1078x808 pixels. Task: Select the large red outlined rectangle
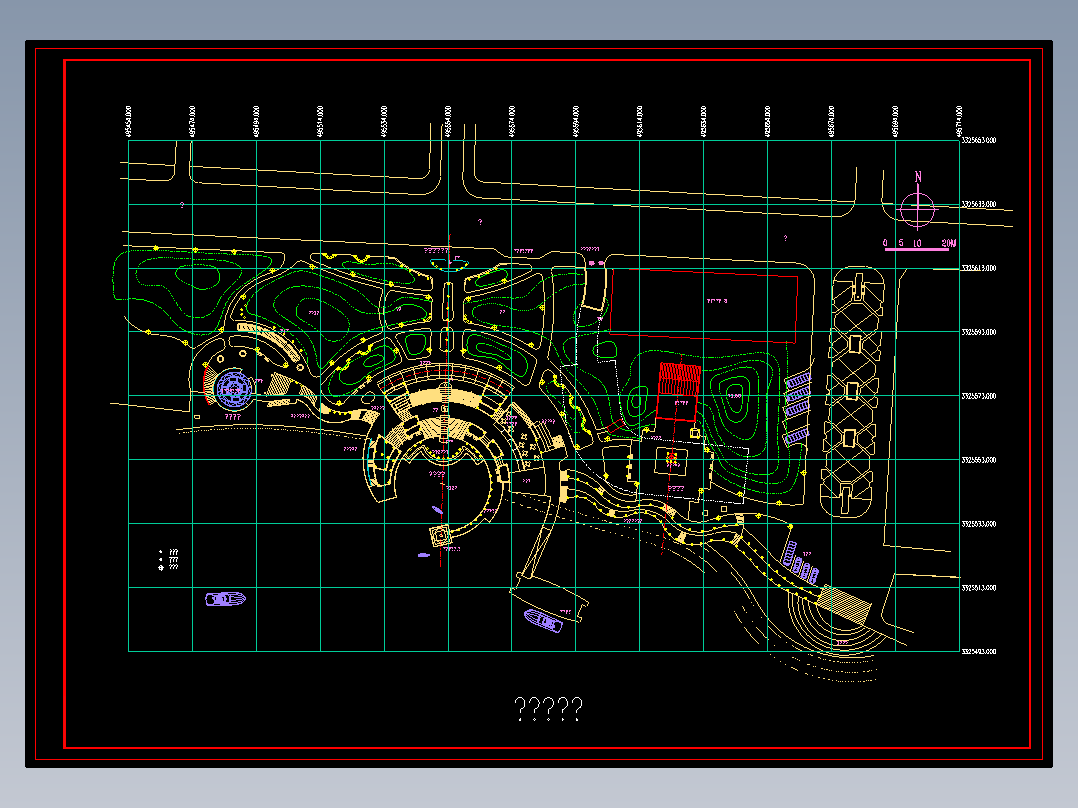pyautogui.click(x=703, y=305)
